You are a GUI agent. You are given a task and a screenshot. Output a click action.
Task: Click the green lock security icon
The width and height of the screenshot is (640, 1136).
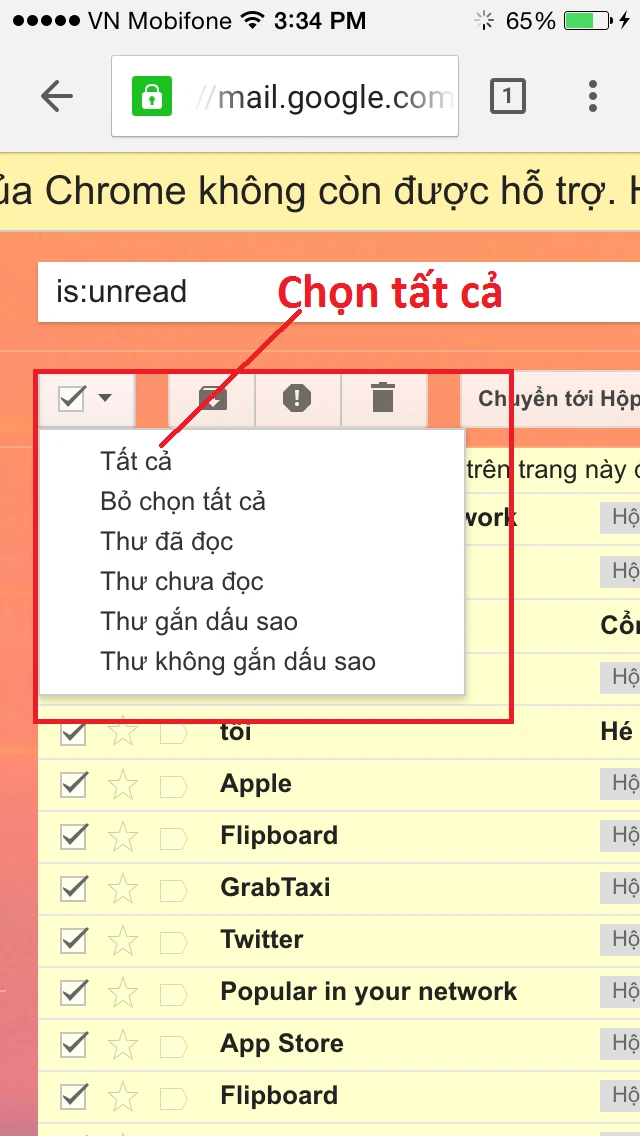pos(152,97)
